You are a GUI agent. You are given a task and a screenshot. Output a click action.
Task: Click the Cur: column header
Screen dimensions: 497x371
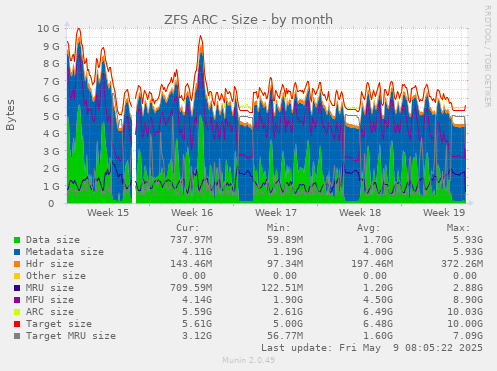click(188, 228)
